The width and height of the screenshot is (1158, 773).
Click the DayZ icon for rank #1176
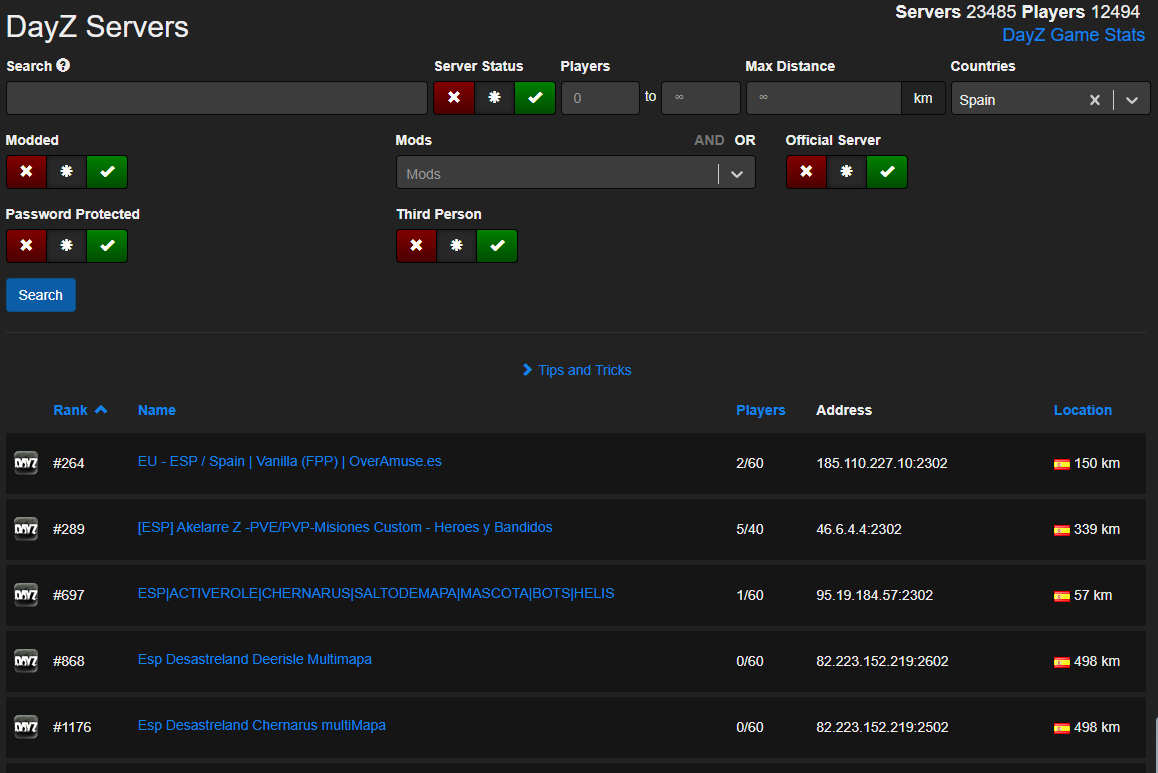25,726
